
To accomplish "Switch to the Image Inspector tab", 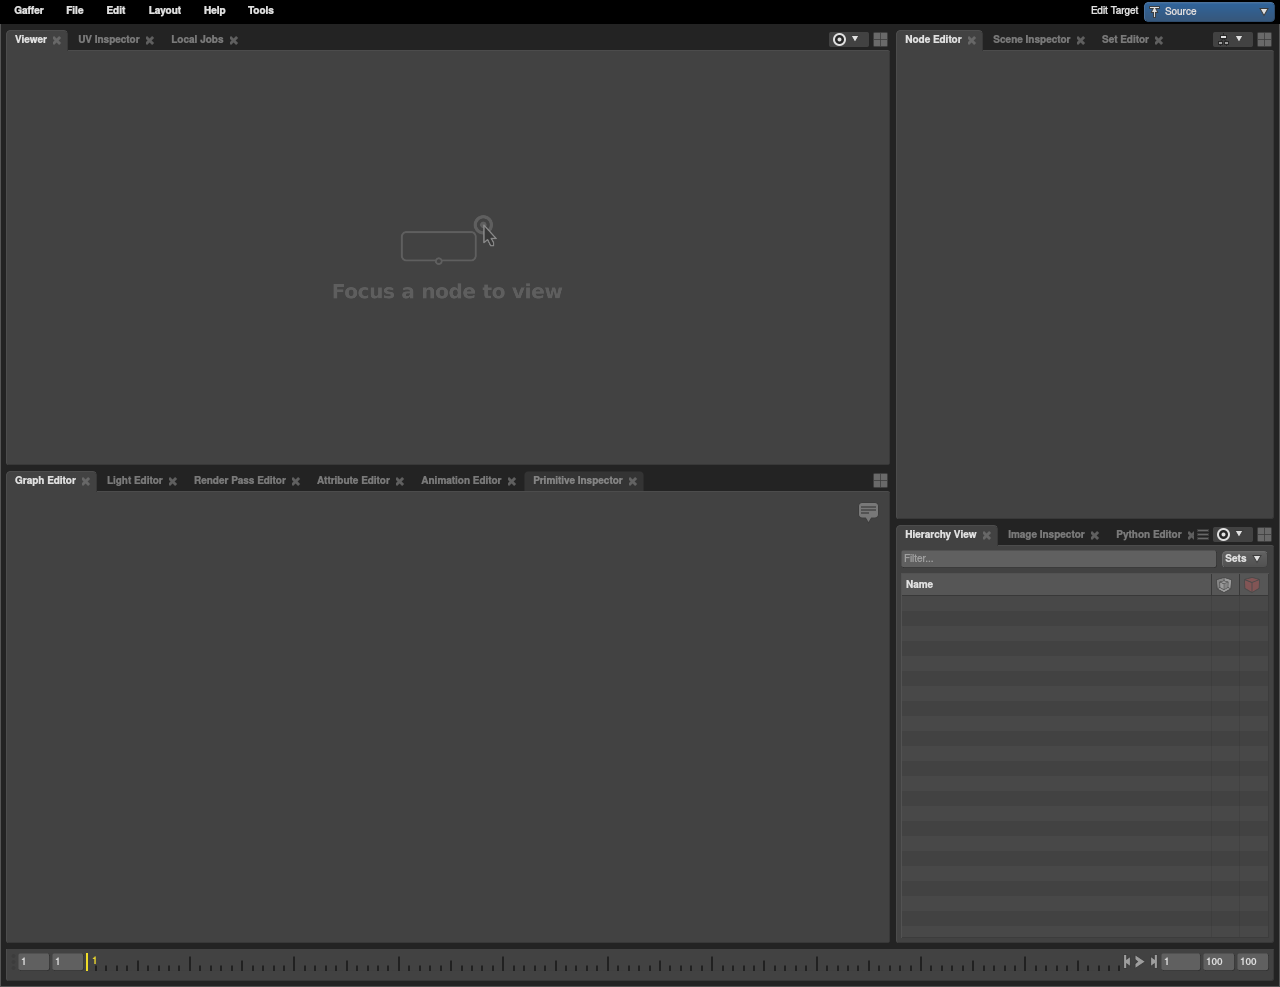I will [1046, 534].
